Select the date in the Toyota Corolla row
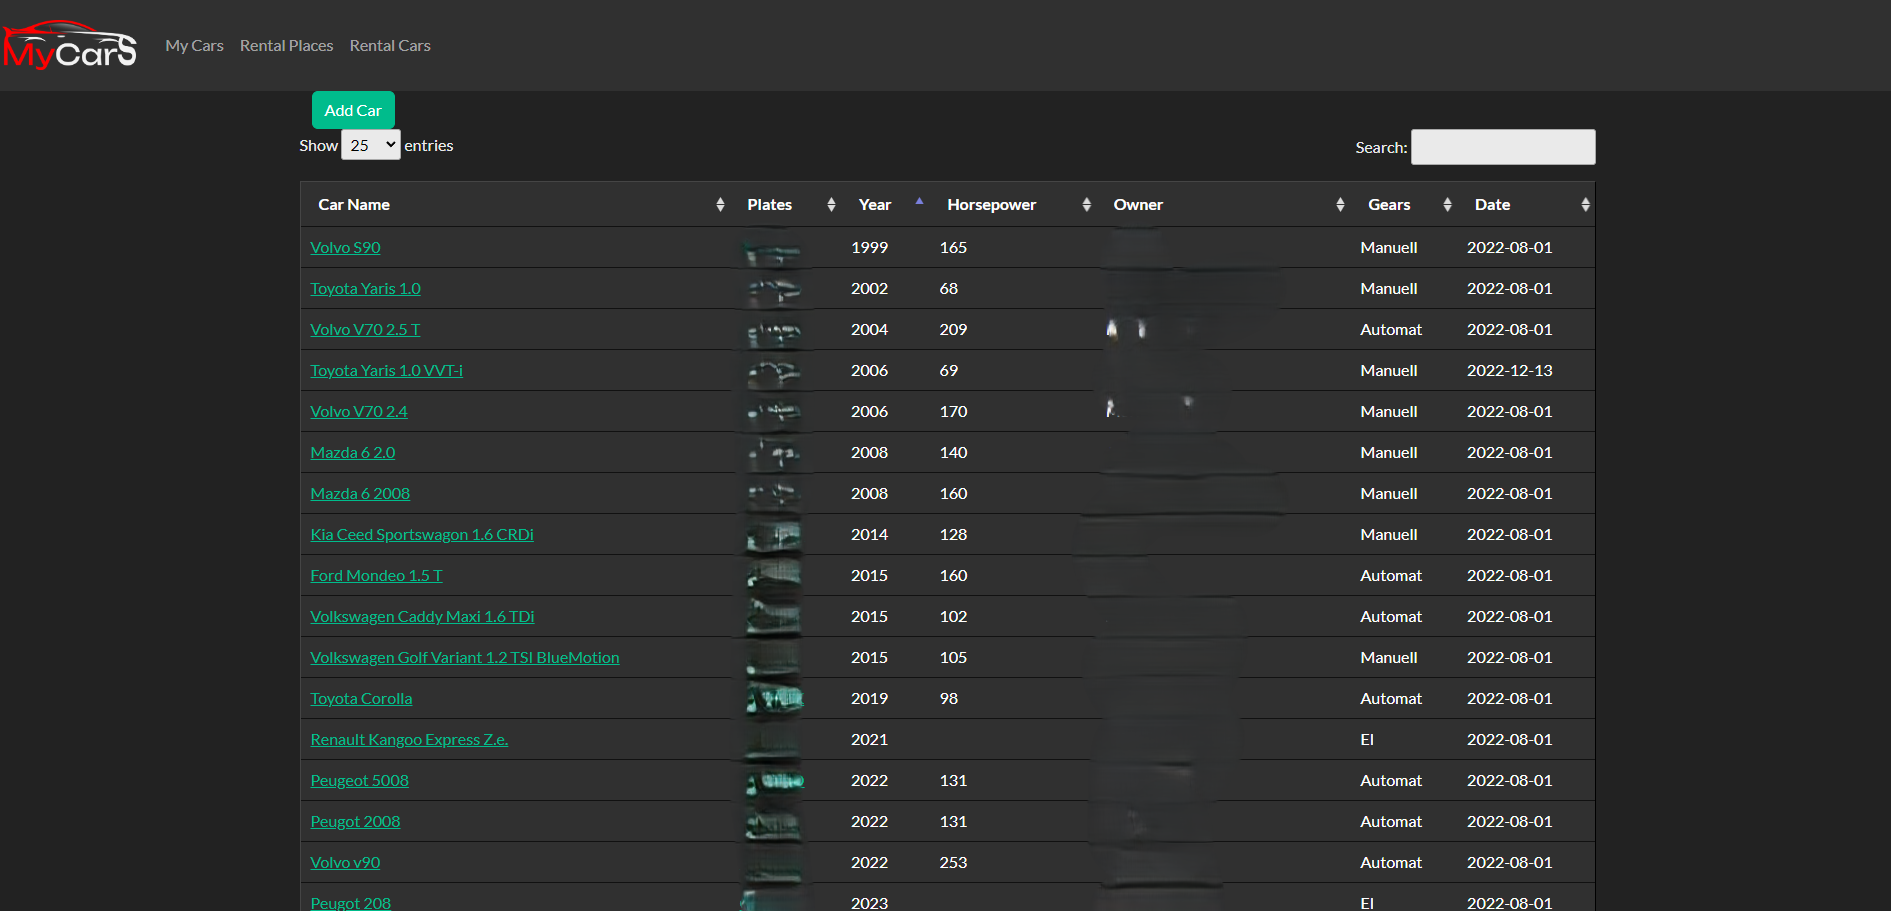The width and height of the screenshot is (1891, 911). [x=1510, y=699]
